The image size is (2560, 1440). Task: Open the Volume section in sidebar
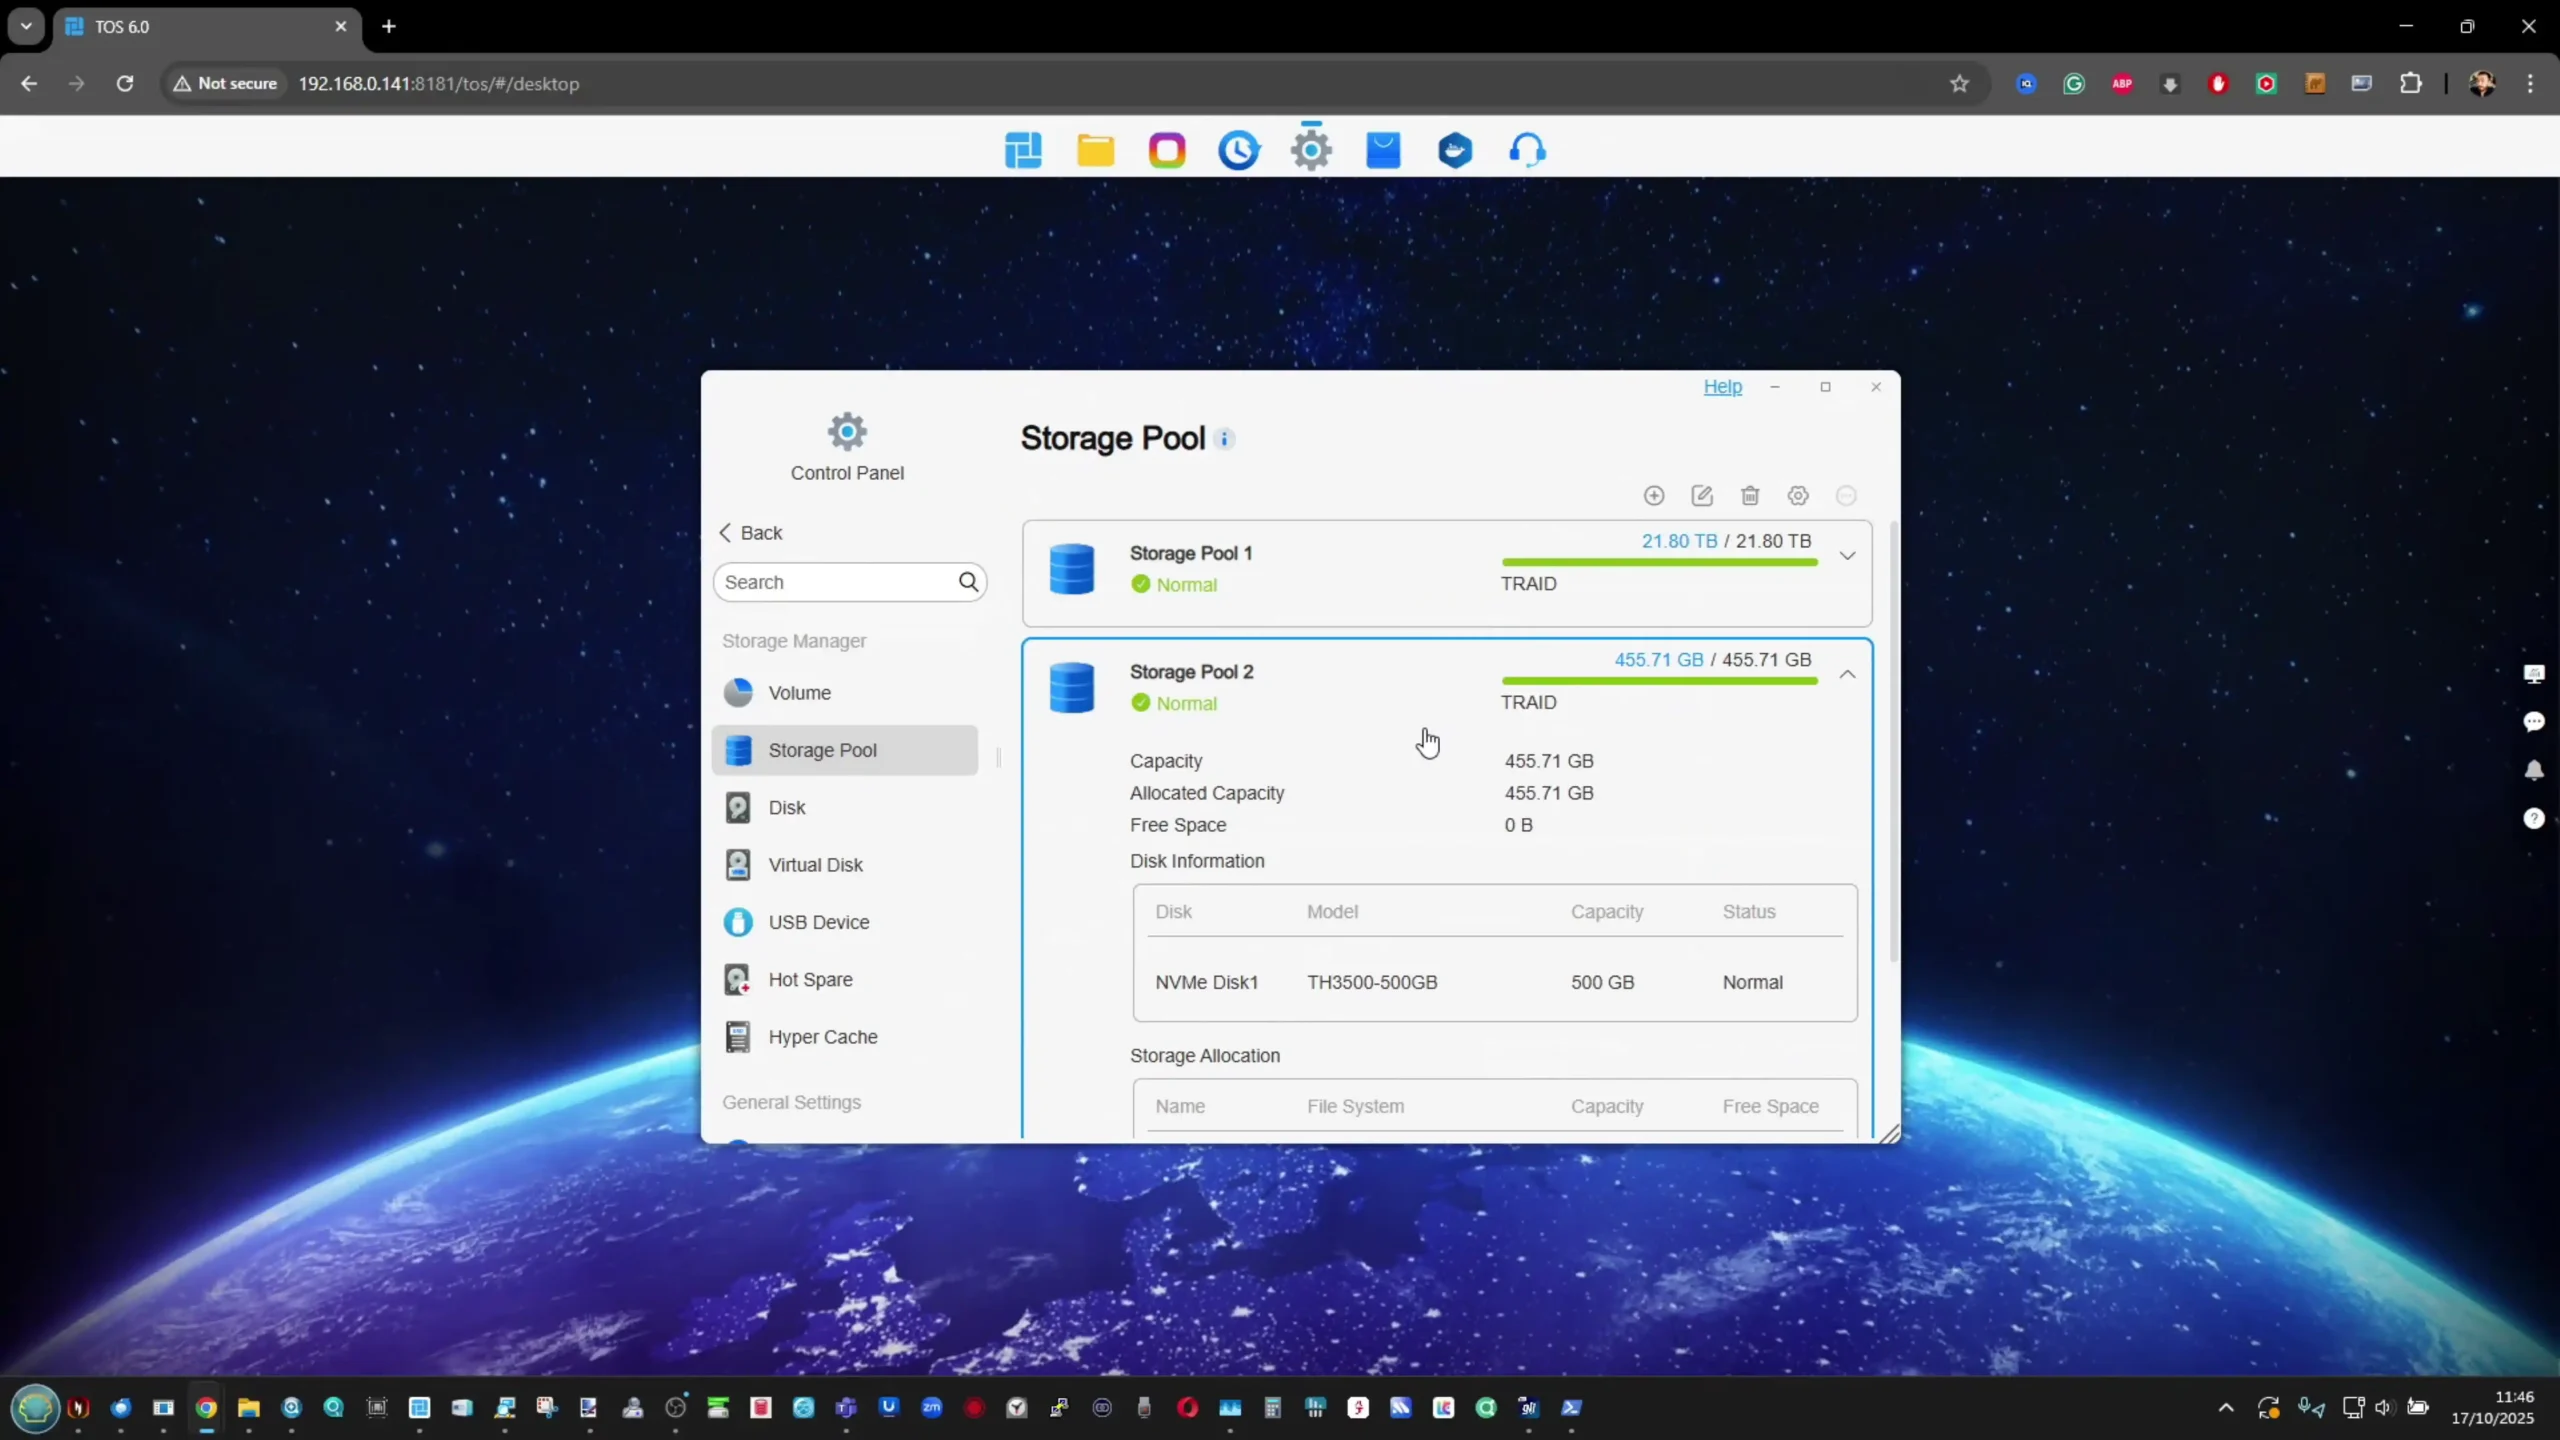pos(799,693)
